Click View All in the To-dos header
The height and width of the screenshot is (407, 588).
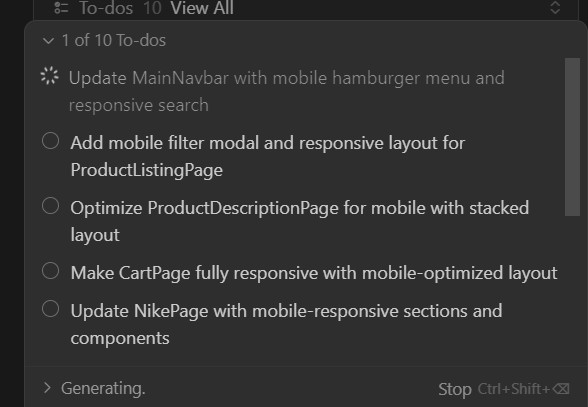pos(202,8)
